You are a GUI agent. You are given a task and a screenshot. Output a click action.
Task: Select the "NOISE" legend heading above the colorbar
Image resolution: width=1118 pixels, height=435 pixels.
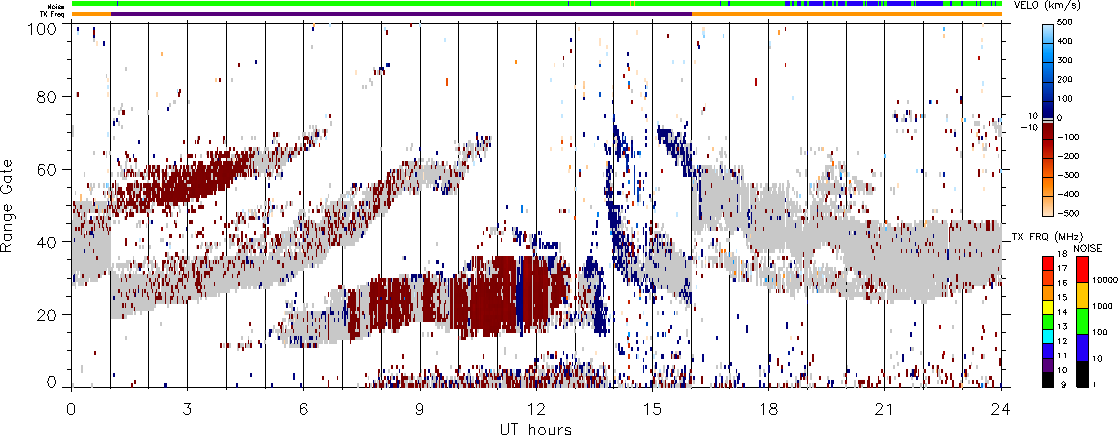click(x=1089, y=247)
